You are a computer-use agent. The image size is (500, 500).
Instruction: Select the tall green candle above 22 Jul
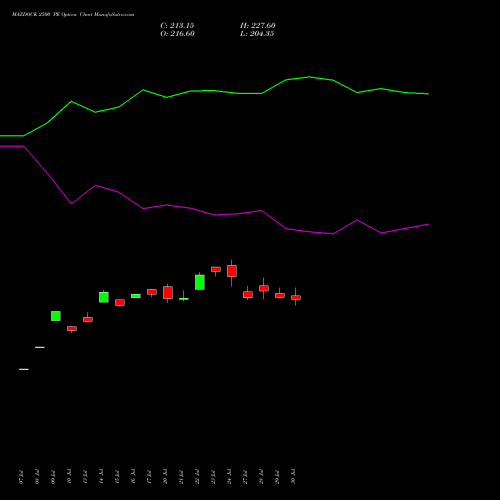click(200, 282)
